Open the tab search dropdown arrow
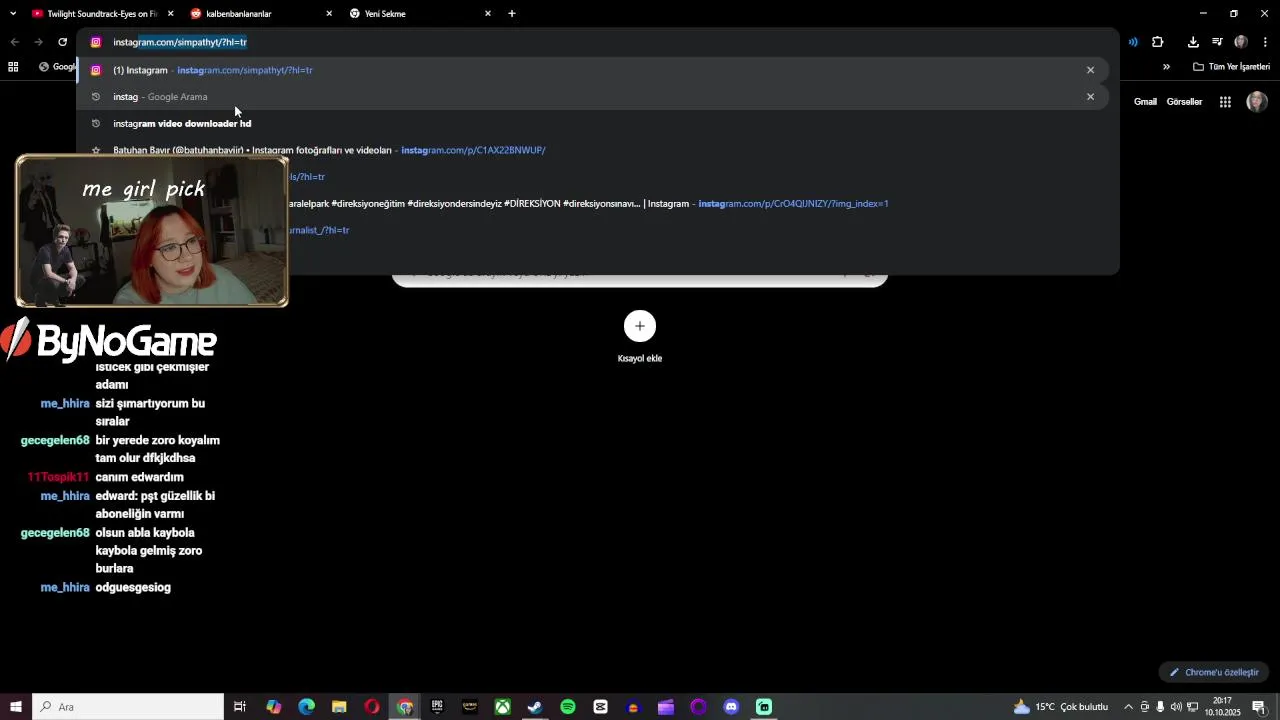 click(13, 14)
